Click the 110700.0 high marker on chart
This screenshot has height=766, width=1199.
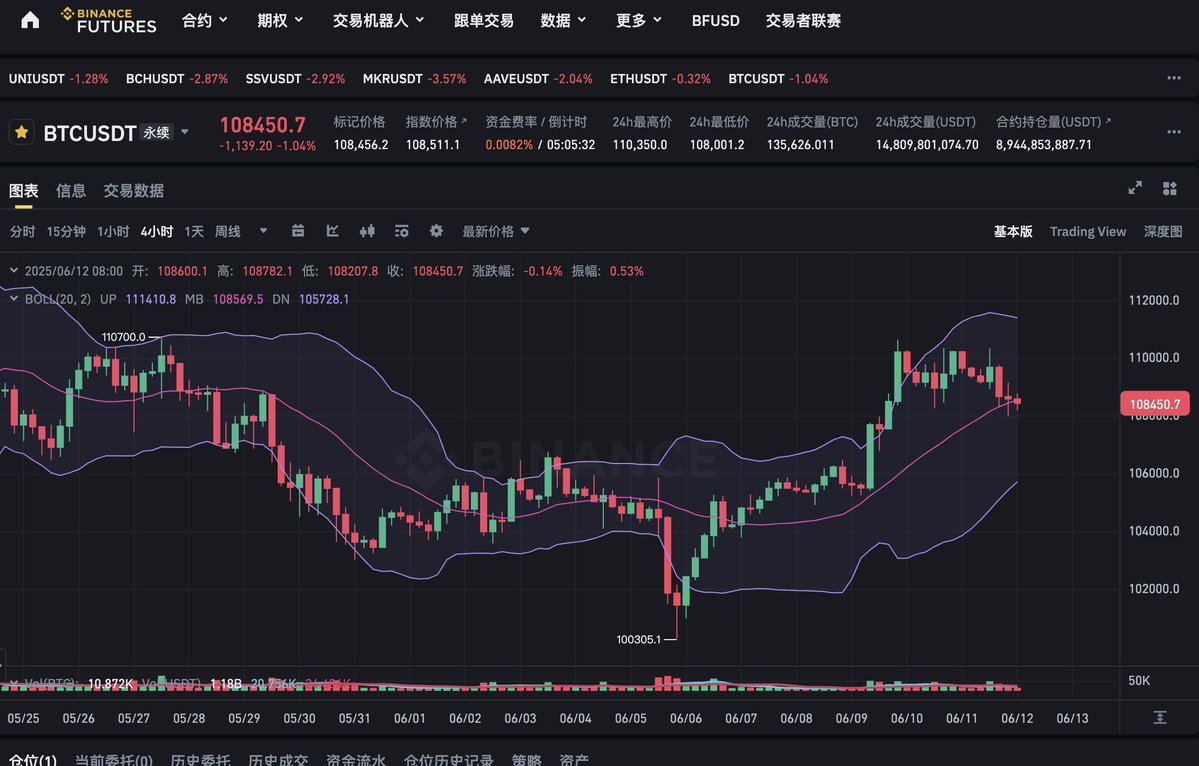pyautogui.click(x=123, y=336)
